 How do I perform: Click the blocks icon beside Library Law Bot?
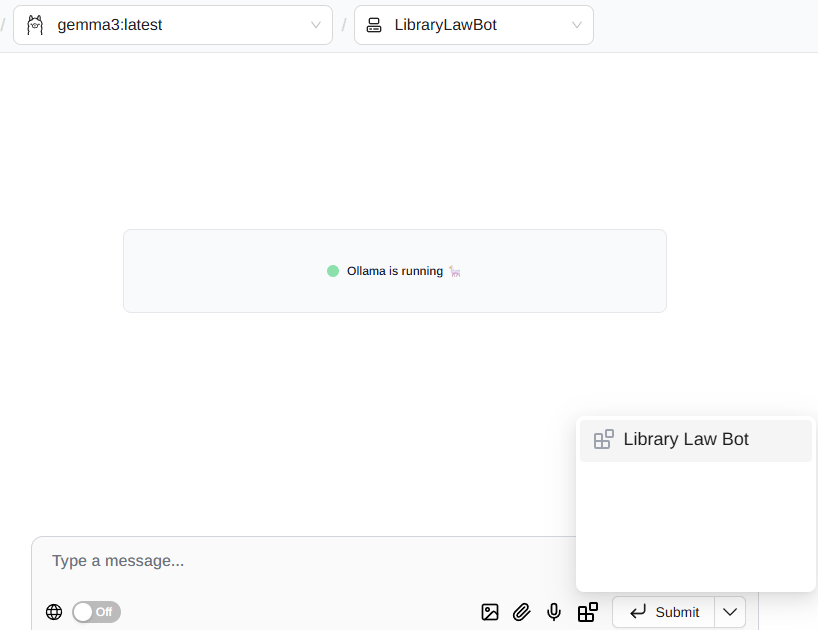[604, 440]
